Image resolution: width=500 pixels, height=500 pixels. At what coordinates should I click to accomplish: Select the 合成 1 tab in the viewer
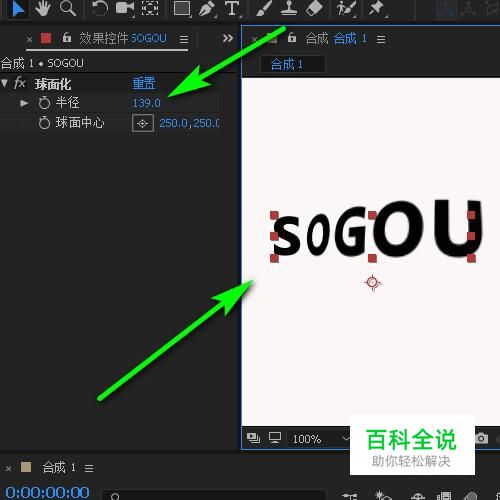click(292, 64)
